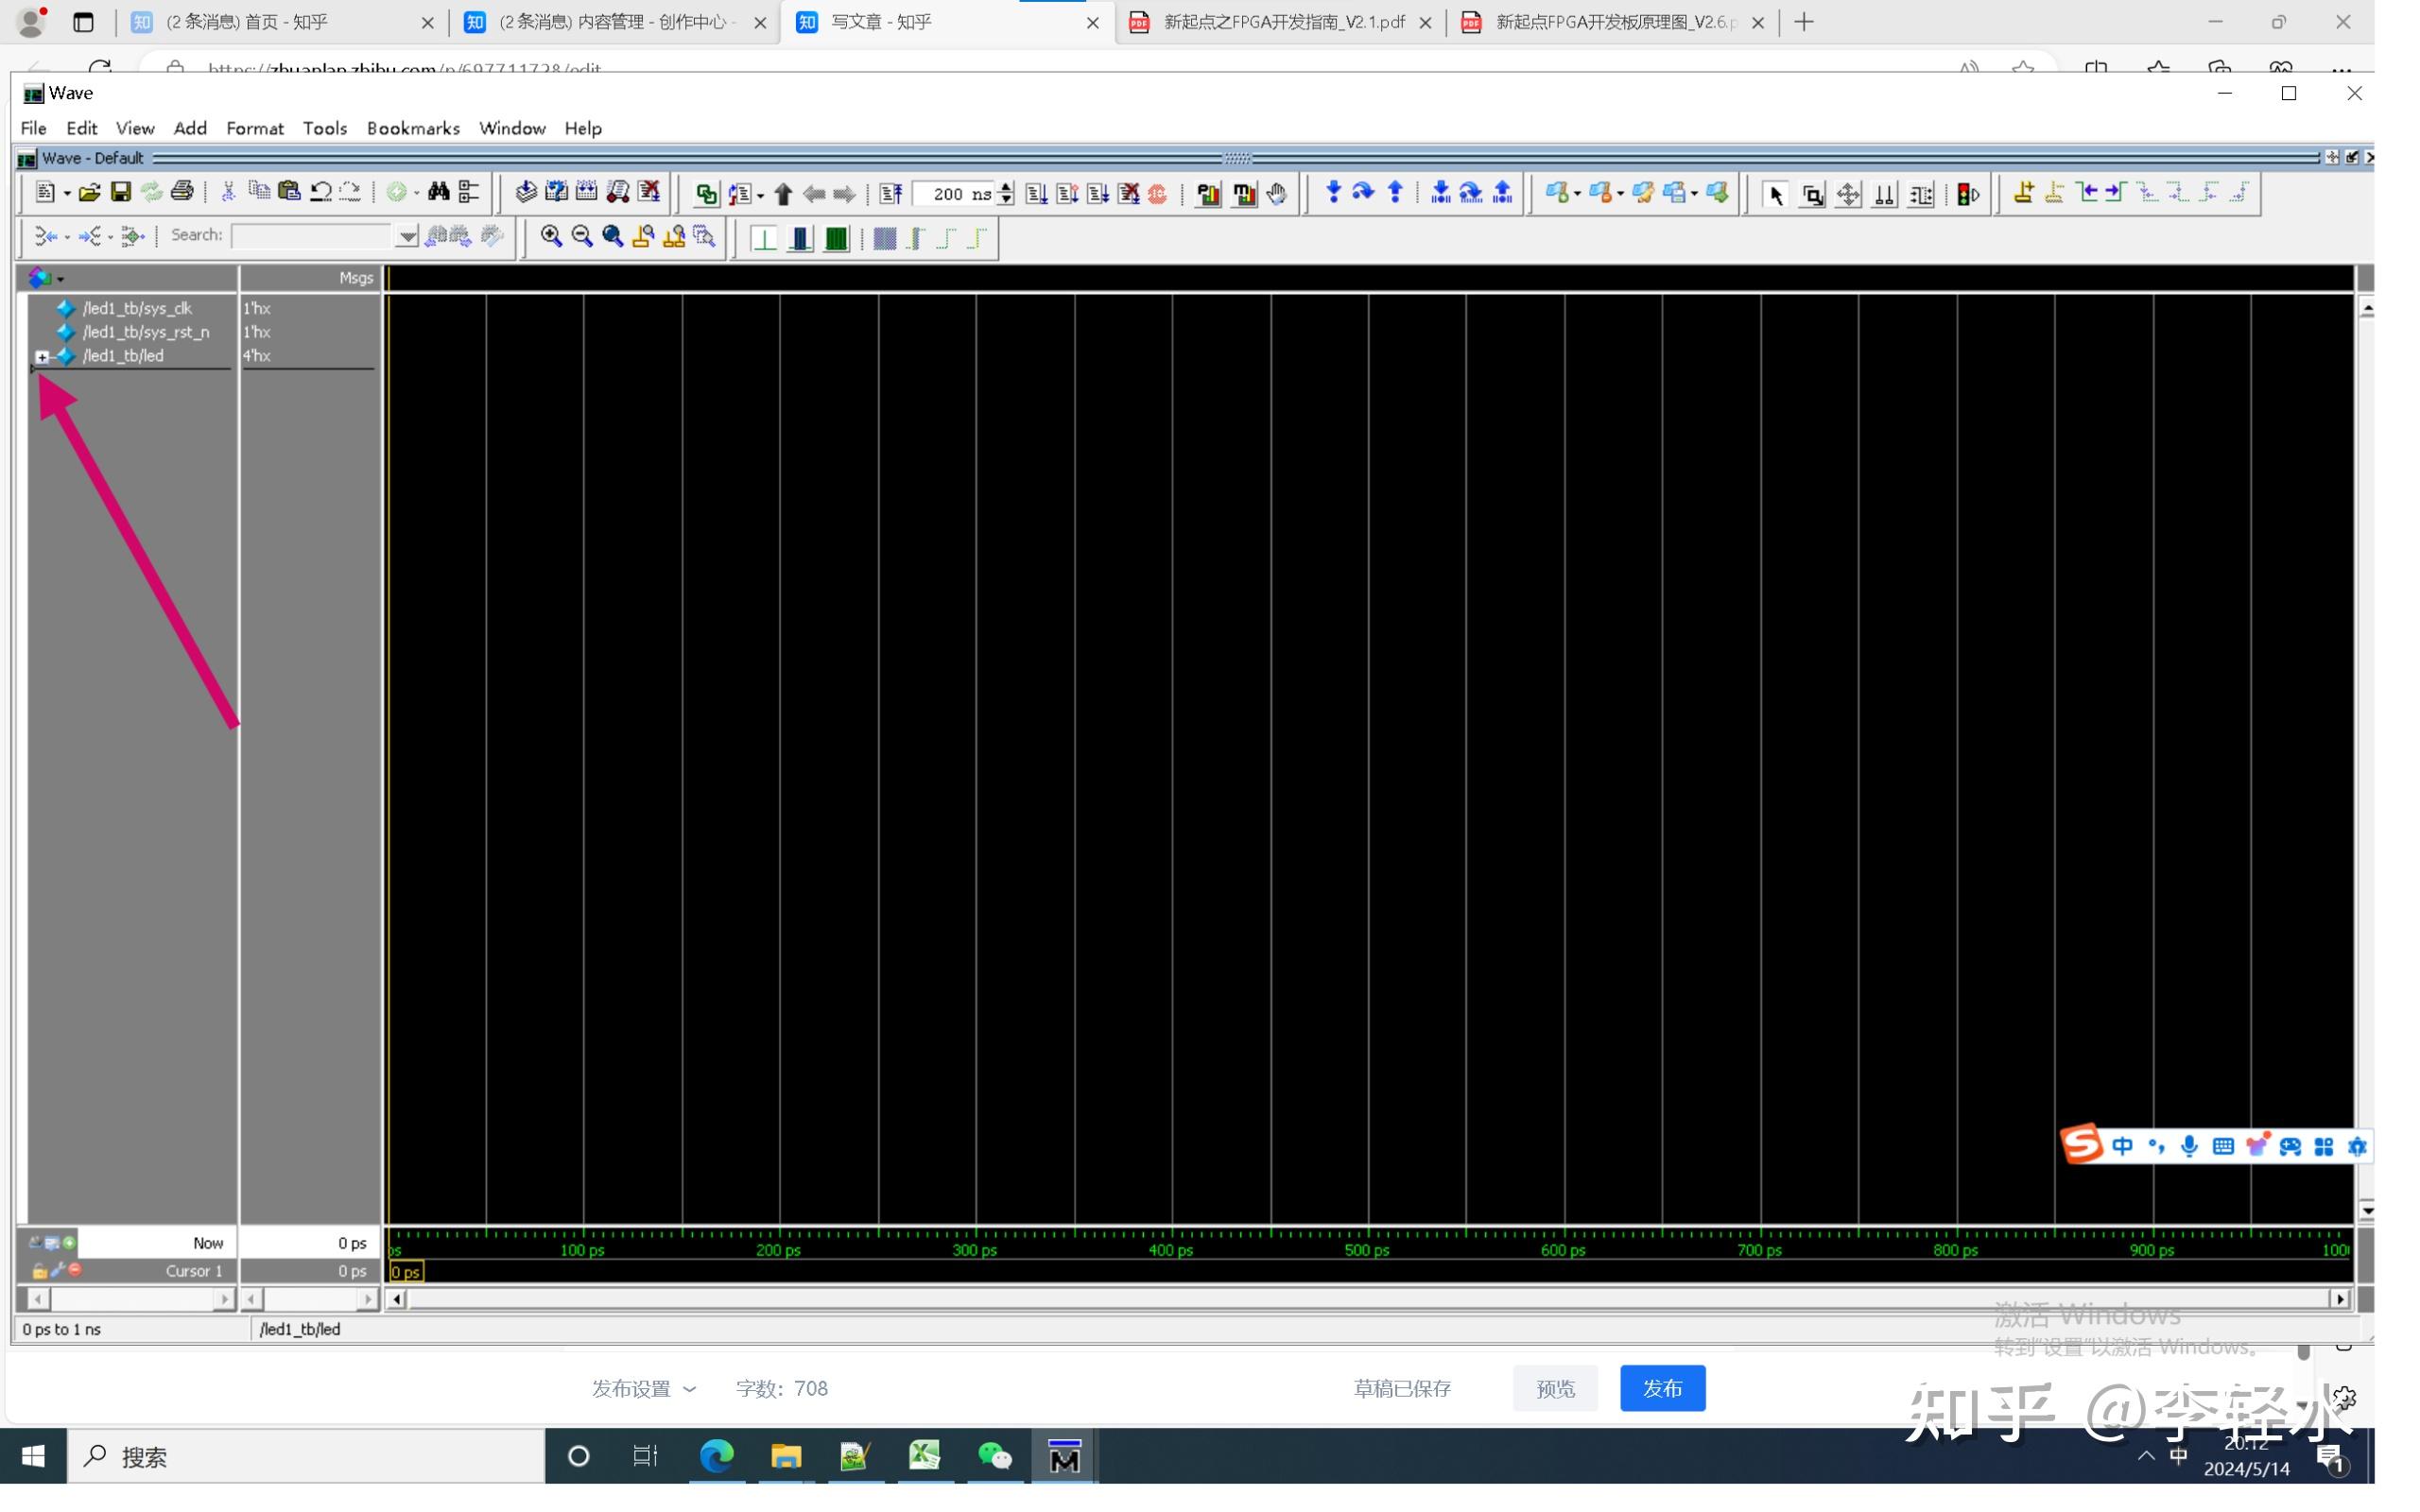The image size is (2420, 1512).
Task: Open the New file dropdown arrow
Action: [66, 193]
